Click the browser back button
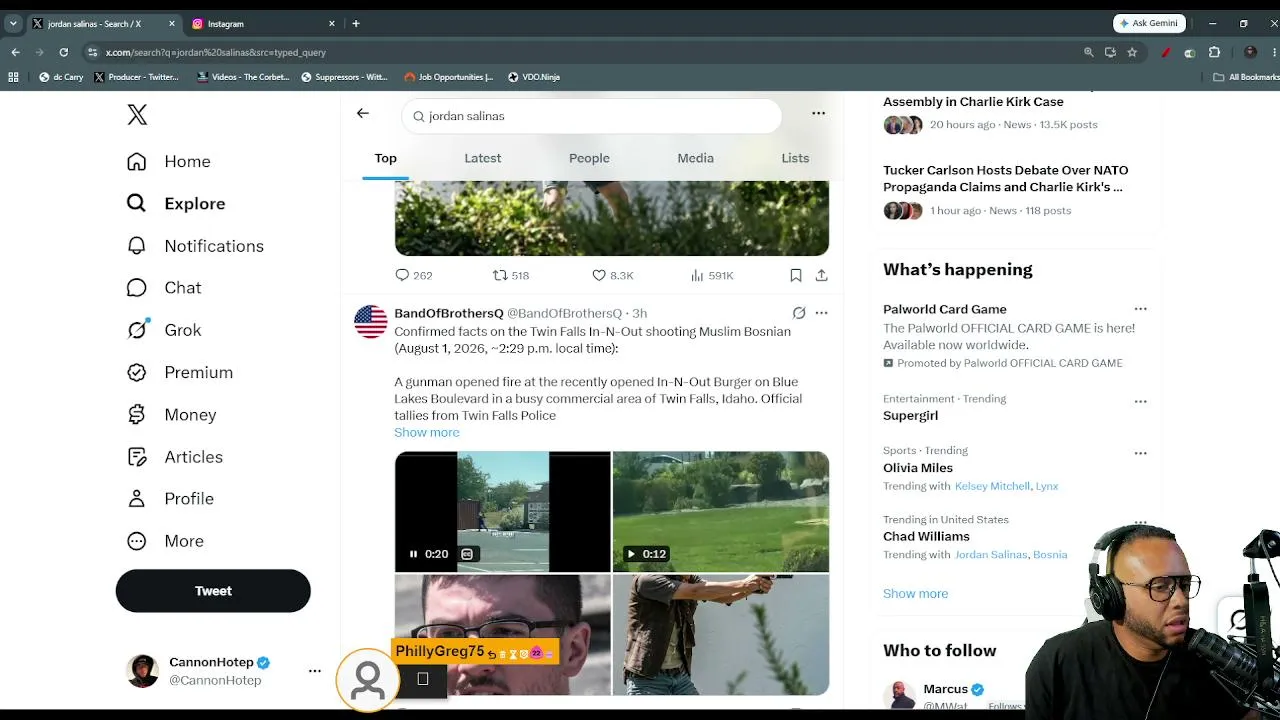This screenshot has height=720, width=1280. click(x=16, y=52)
